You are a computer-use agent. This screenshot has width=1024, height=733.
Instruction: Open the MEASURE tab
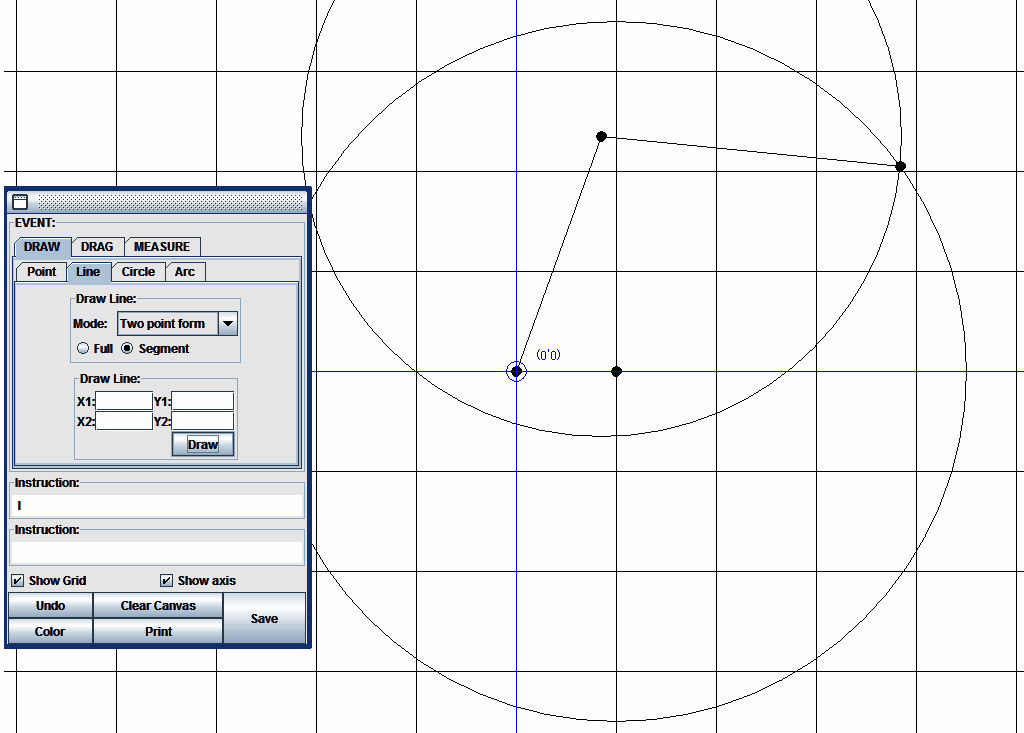point(162,247)
